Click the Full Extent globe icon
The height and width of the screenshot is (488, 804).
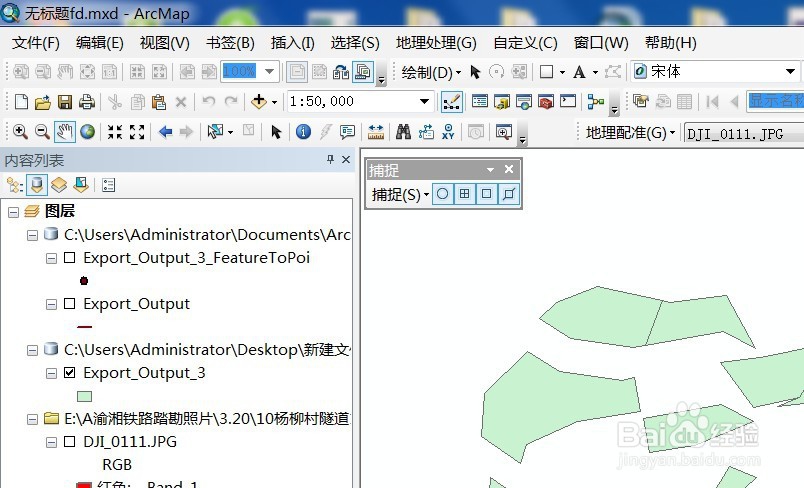(x=88, y=132)
